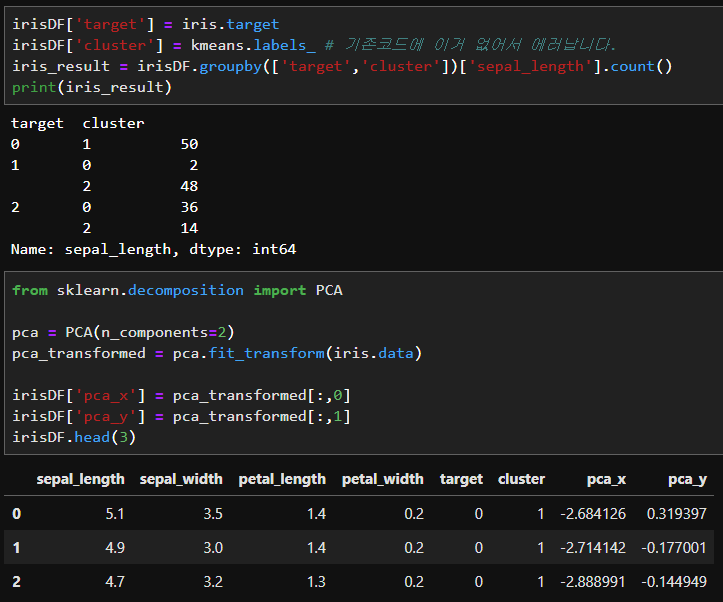Click the count value 50 in the output
723x602 pixels.
(189, 144)
